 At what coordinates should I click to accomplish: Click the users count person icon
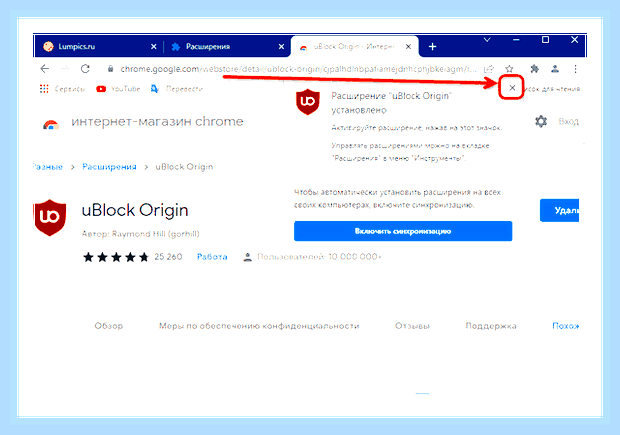(248, 257)
